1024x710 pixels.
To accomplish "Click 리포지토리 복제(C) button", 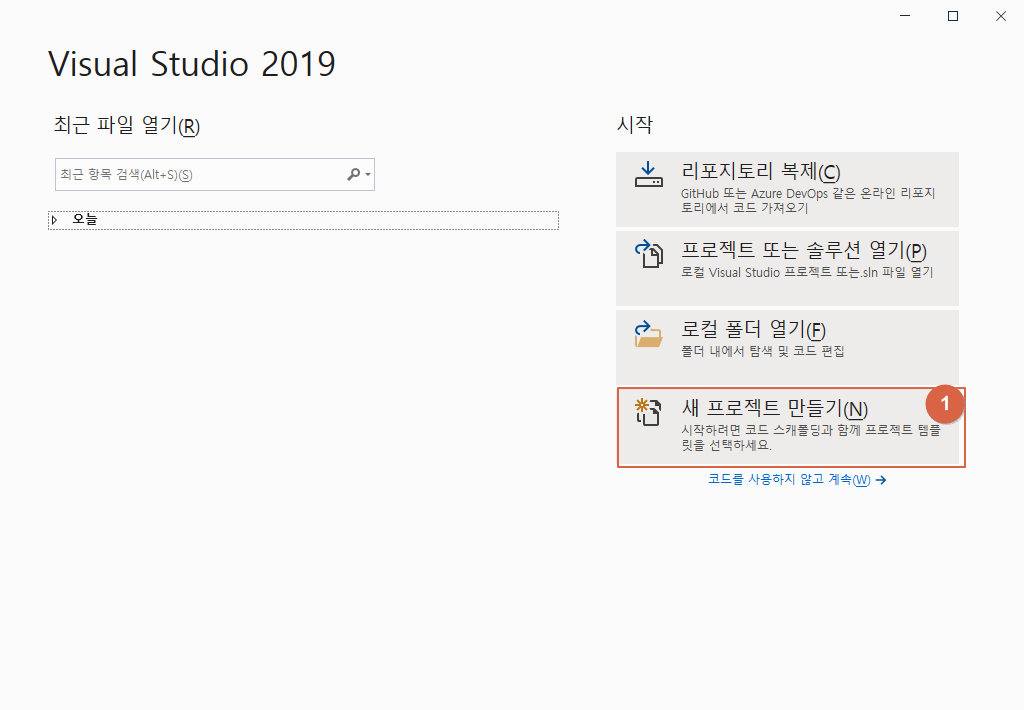I will tap(787, 189).
